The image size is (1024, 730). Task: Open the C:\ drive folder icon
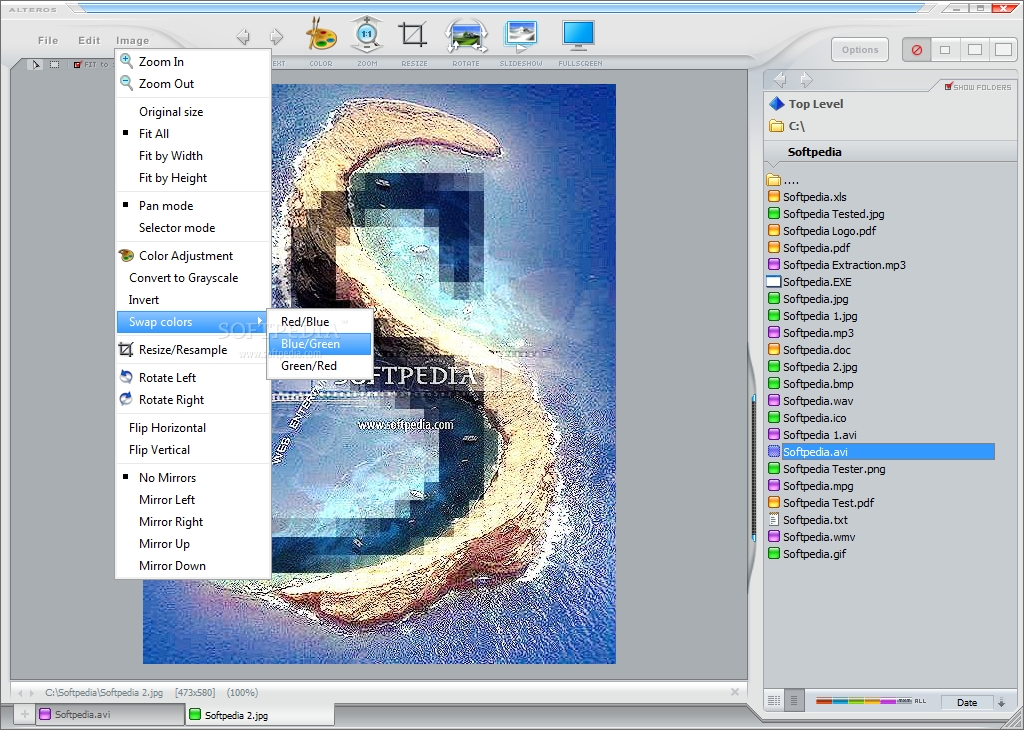tap(776, 126)
